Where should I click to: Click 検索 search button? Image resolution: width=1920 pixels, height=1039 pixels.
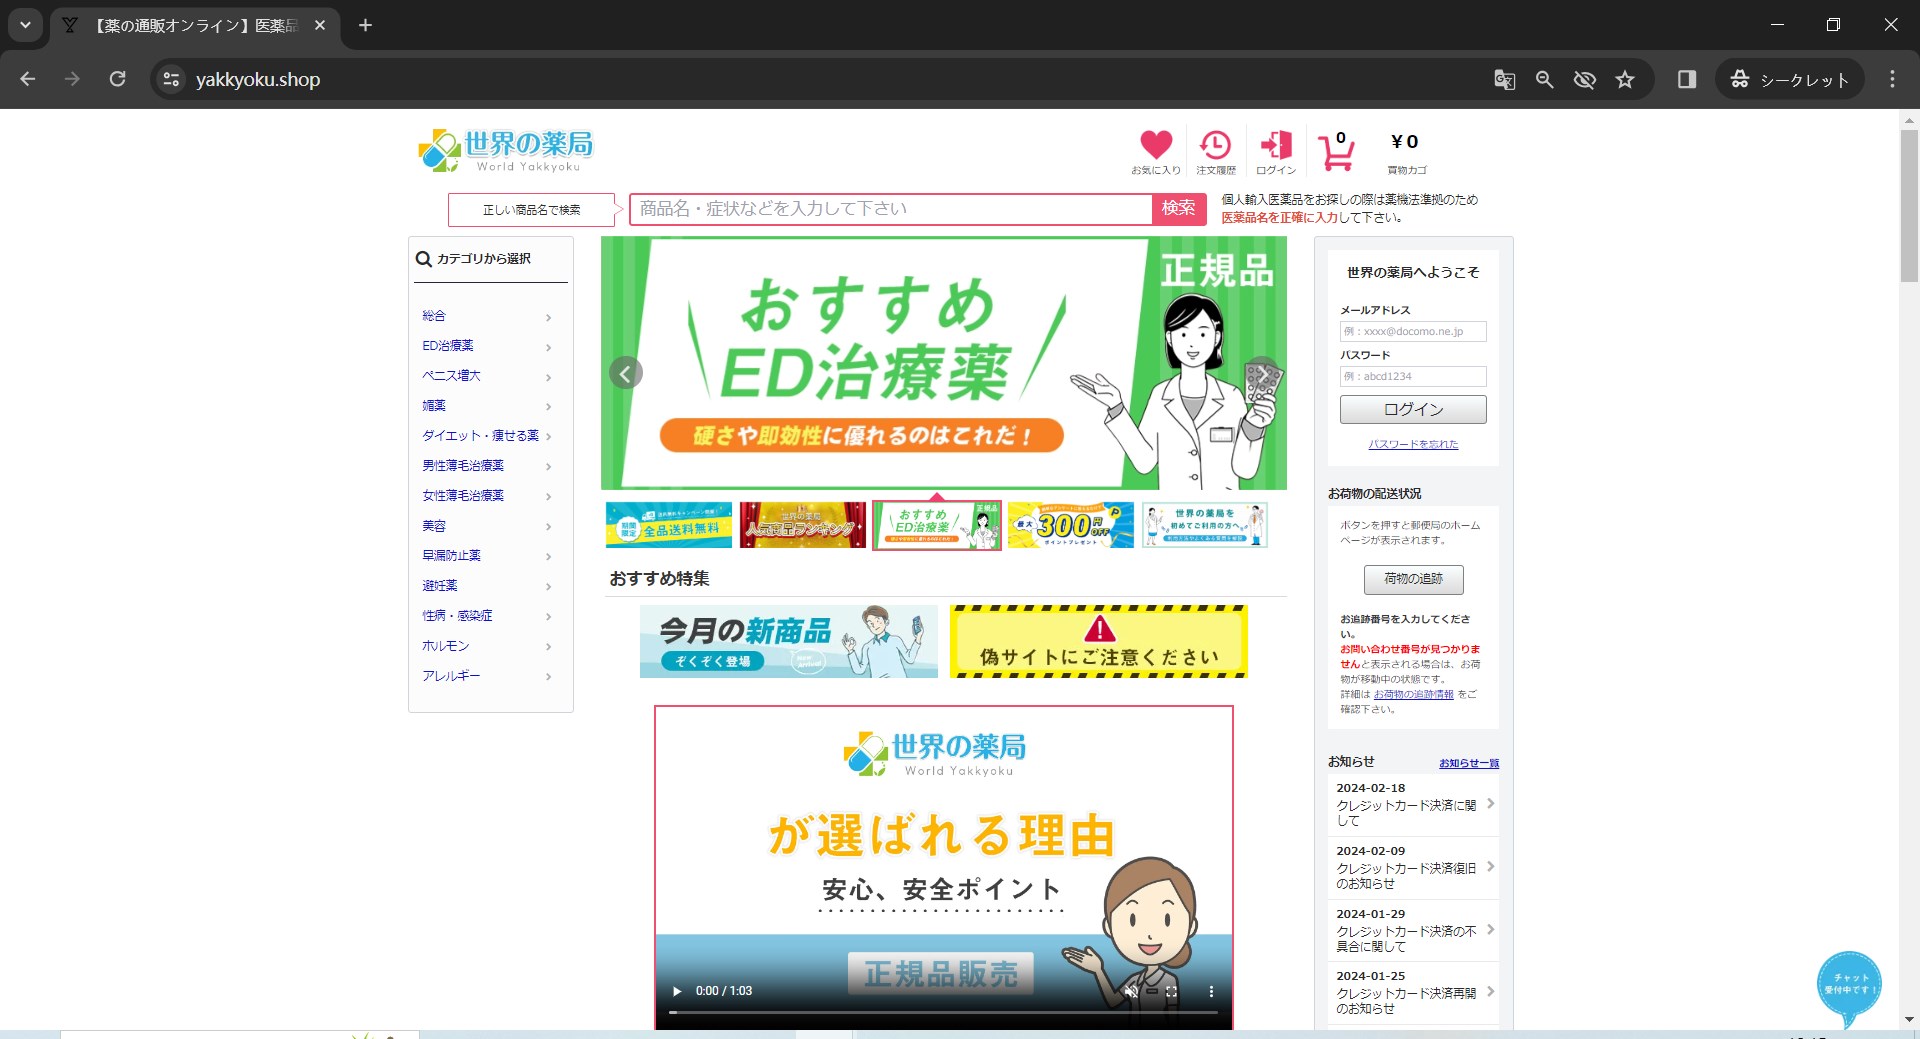[1179, 208]
